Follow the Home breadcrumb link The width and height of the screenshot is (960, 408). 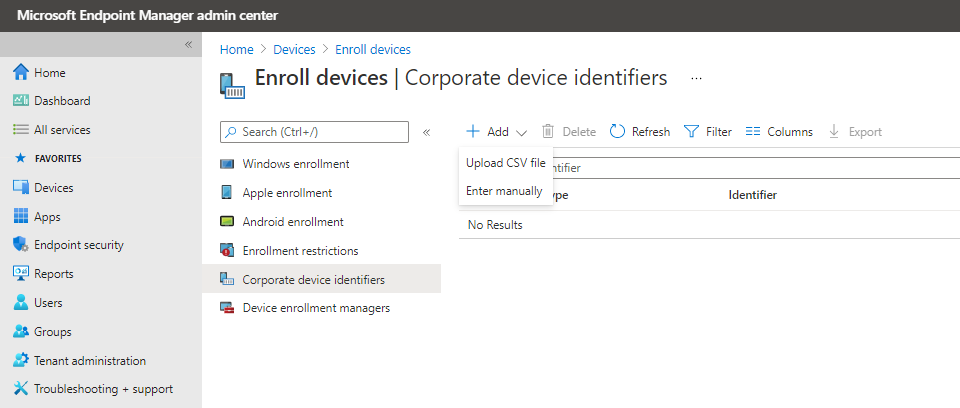[236, 50]
